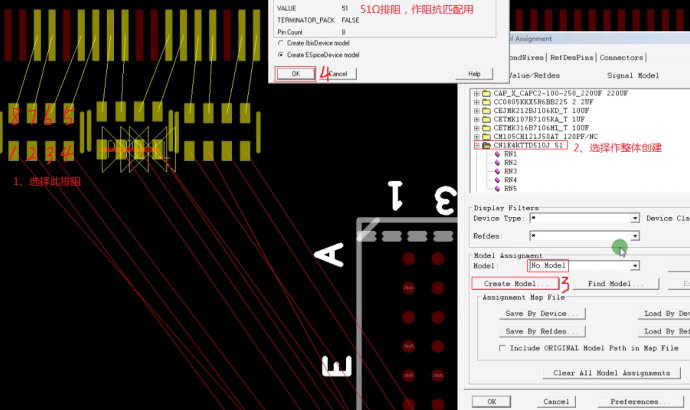
Task: Click the Create Model button
Action: 516,284
